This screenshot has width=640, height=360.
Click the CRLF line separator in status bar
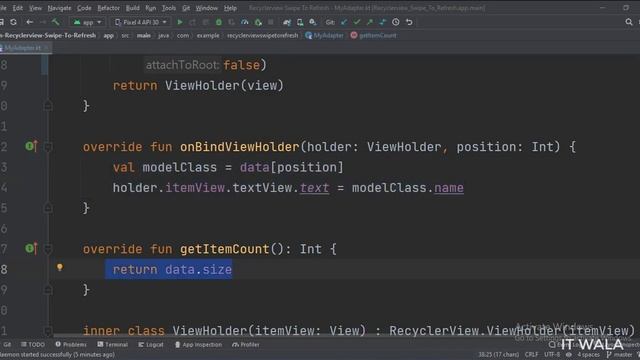tap(531, 354)
